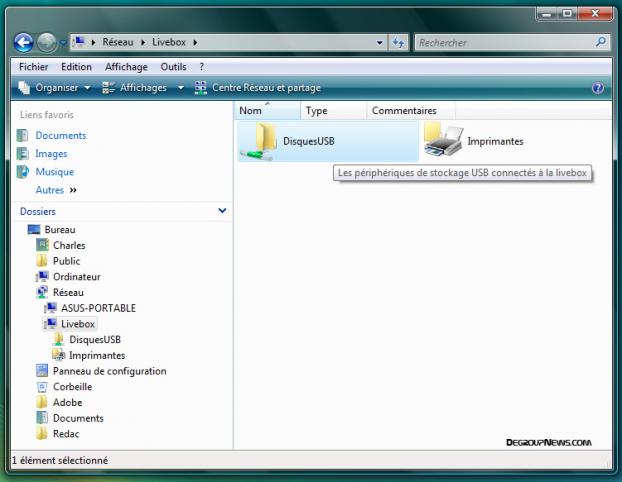Click the refresh button beside address bar
The image size is (622, 482).
coord(398,43)
